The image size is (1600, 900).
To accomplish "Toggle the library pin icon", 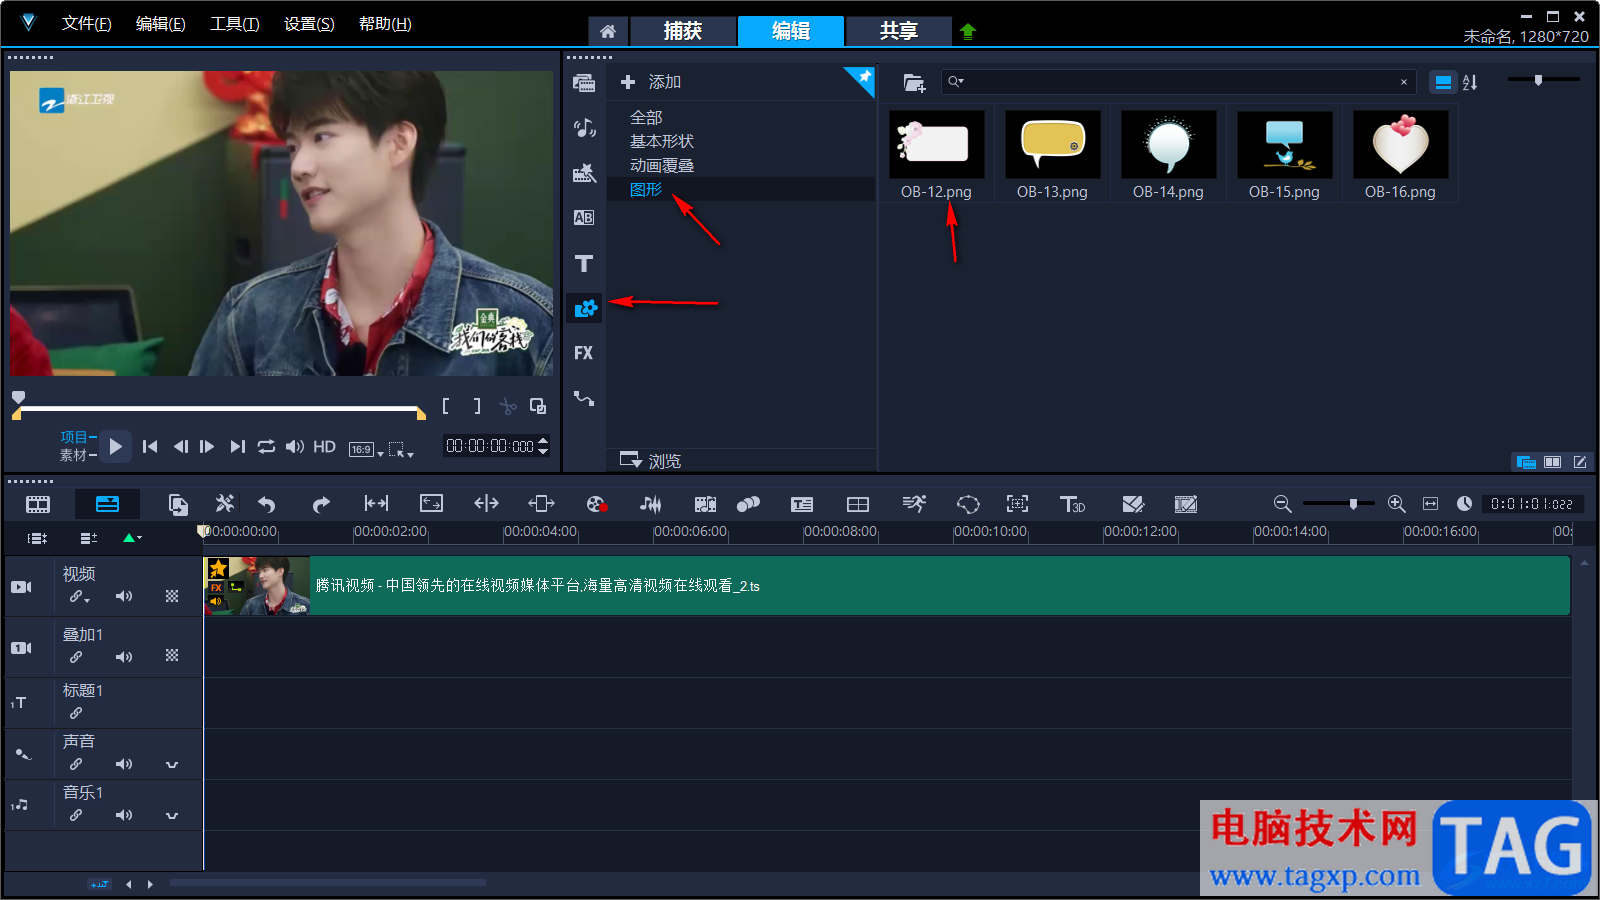I will [x=862, y=79].
